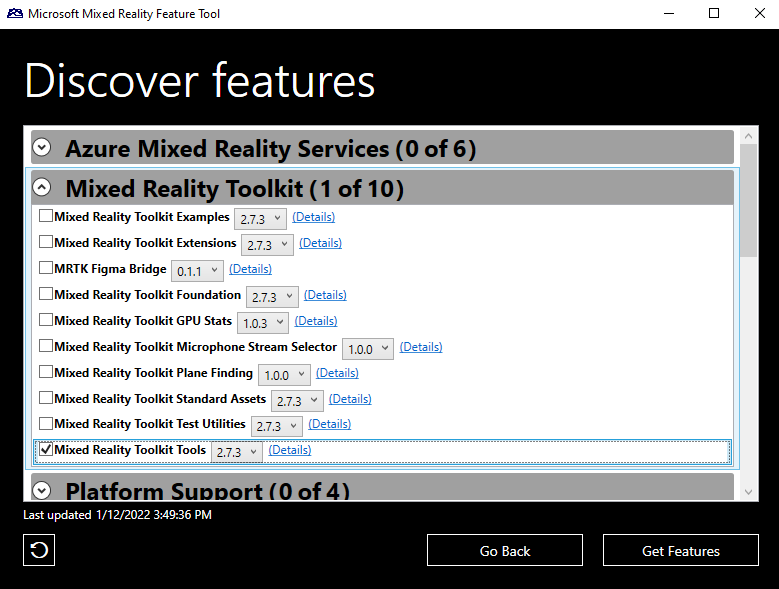Click the Get Features button
The width and height of the screenshot is (779, 589).
(681, 550)
